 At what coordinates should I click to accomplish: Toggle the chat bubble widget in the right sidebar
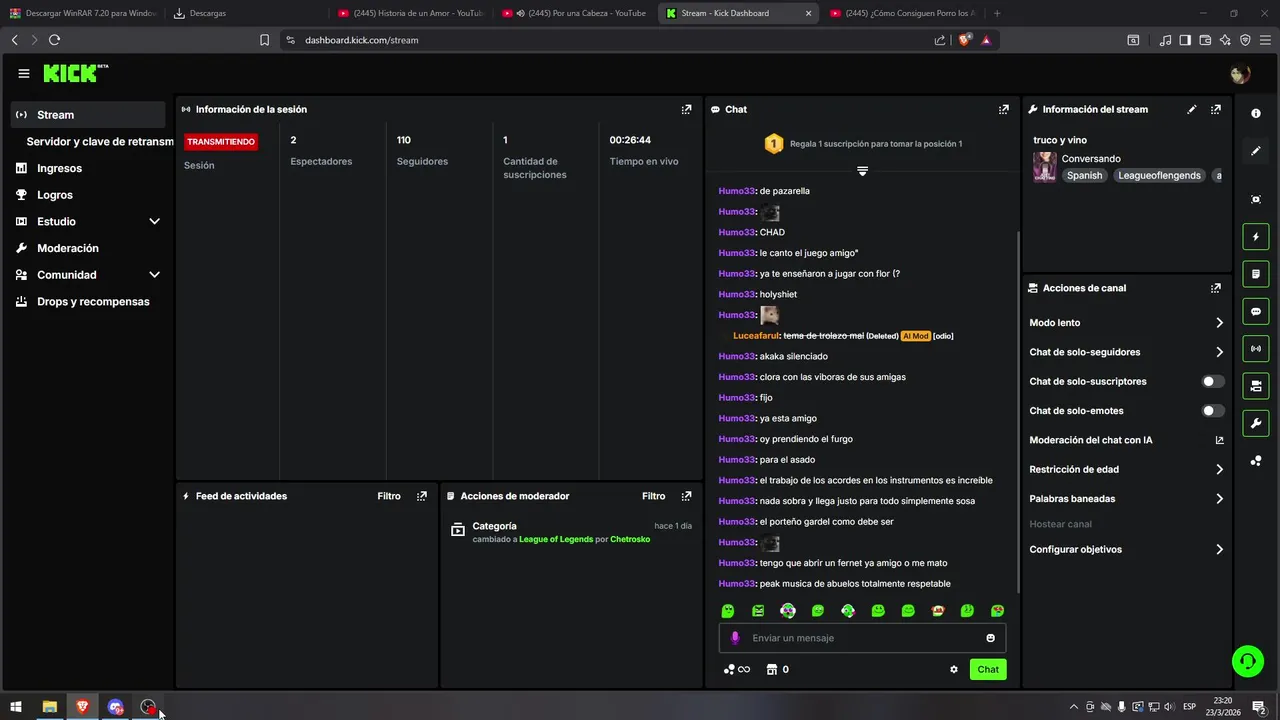[1256, 311]
